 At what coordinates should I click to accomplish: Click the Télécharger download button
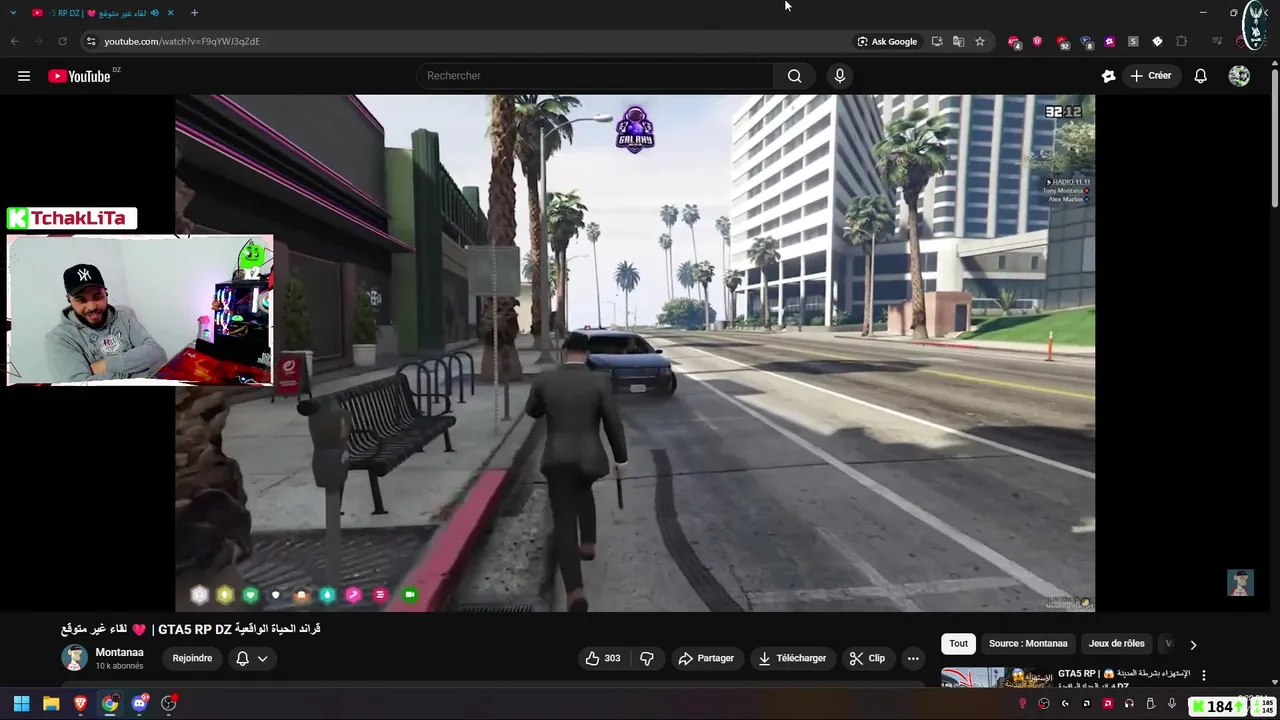click(x=792, y=658)
